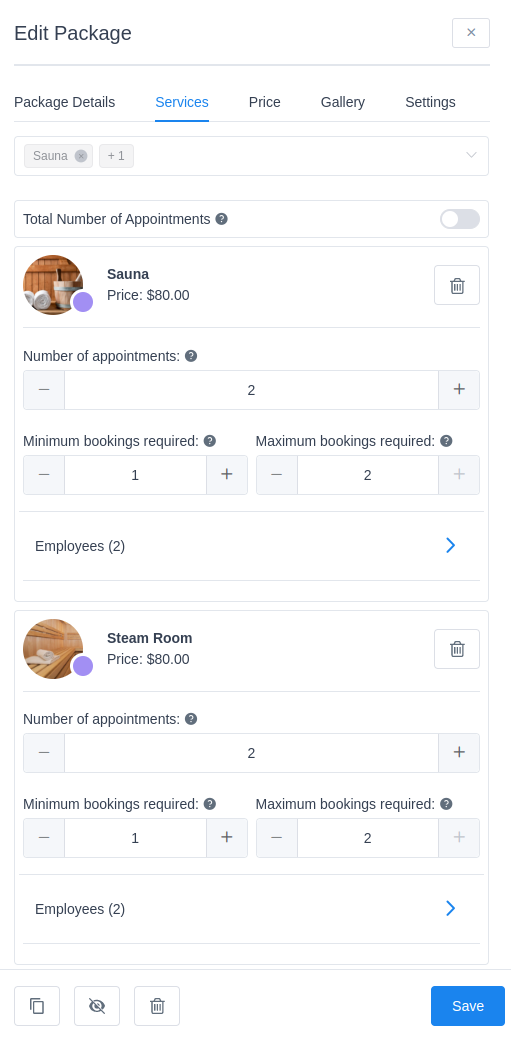
Task: Click help icon next to Sauna minimum bookings
Action: tap(209, 441)
